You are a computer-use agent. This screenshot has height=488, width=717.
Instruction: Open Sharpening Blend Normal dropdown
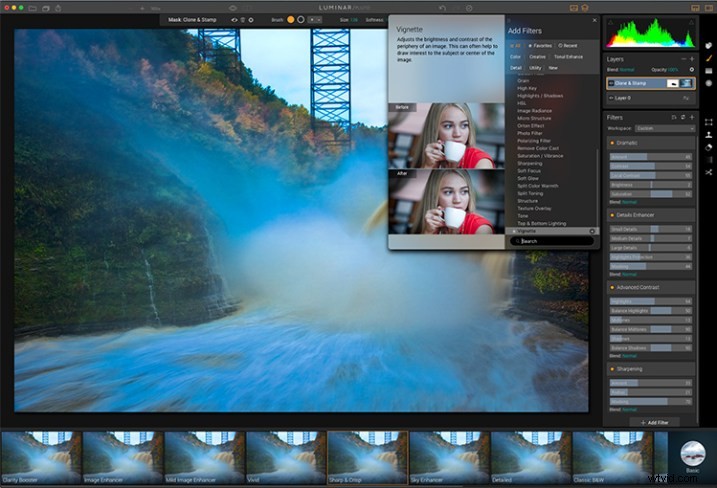coord(629,409)
